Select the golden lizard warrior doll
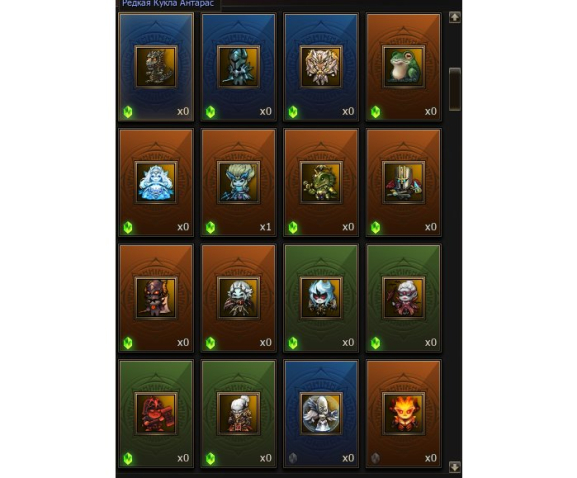 (321, 182)
